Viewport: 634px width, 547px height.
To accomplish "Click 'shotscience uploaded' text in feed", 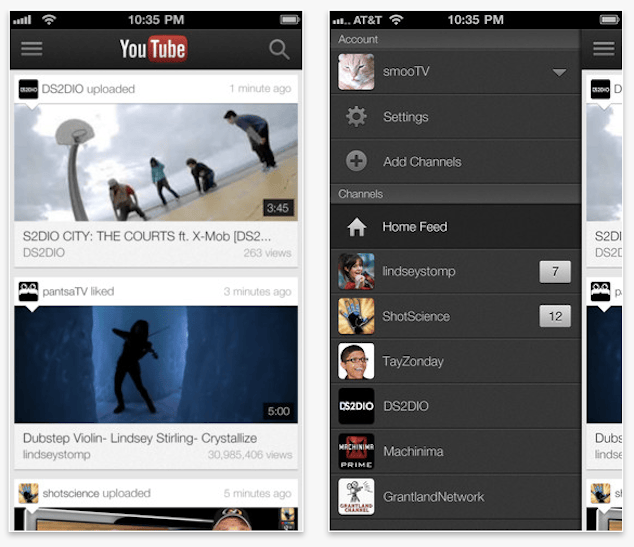I will tap(96, 493).
